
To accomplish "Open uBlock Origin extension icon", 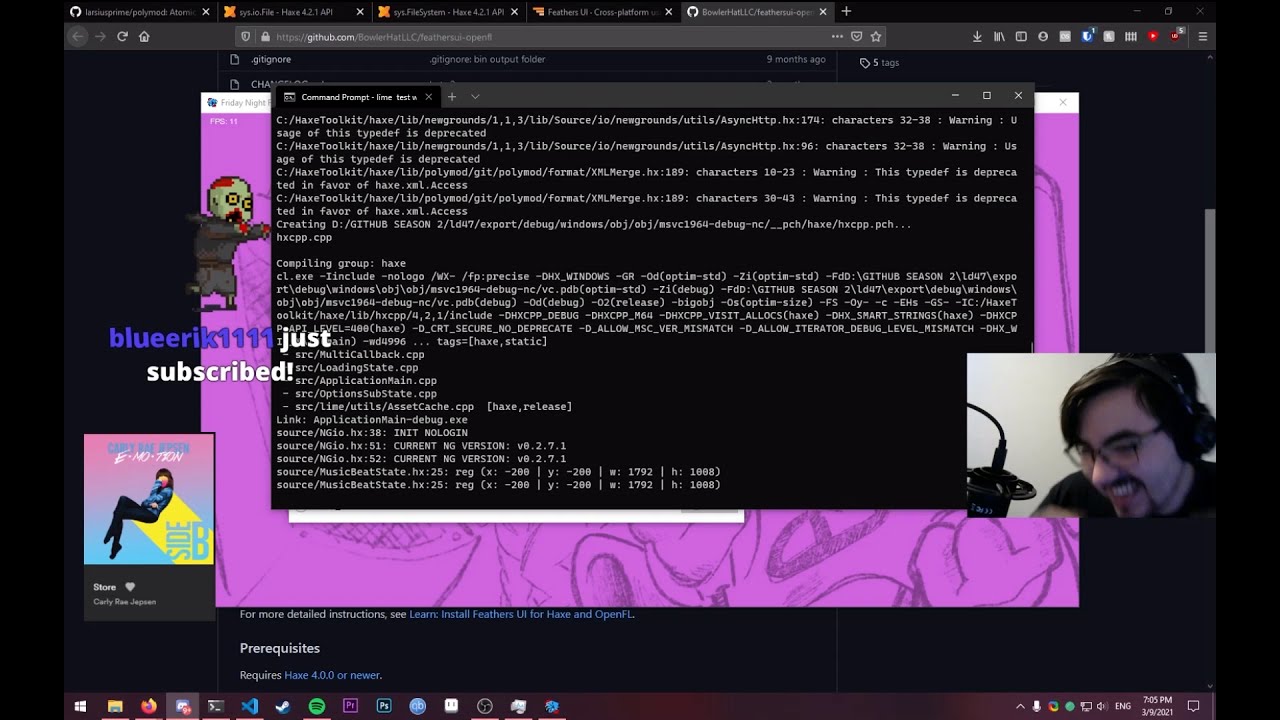I will tap(1176, 36).
